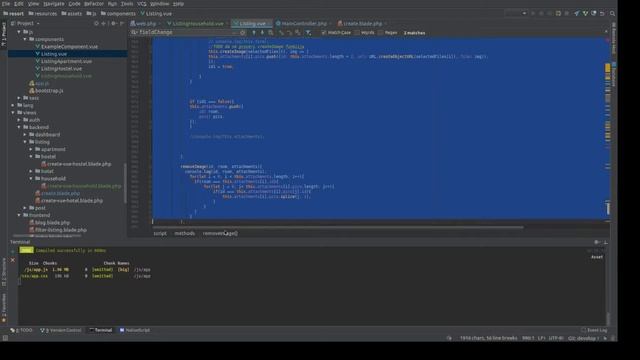Click the components breadcrumb in navigation bar
The width and height of the screenshot is (640, 360).
pyautogui.click(x=118, y=13)
